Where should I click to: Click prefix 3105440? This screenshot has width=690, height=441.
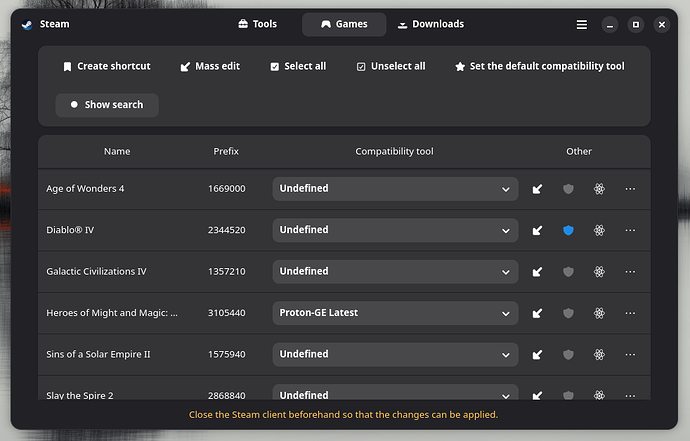(x=227, y=312)
